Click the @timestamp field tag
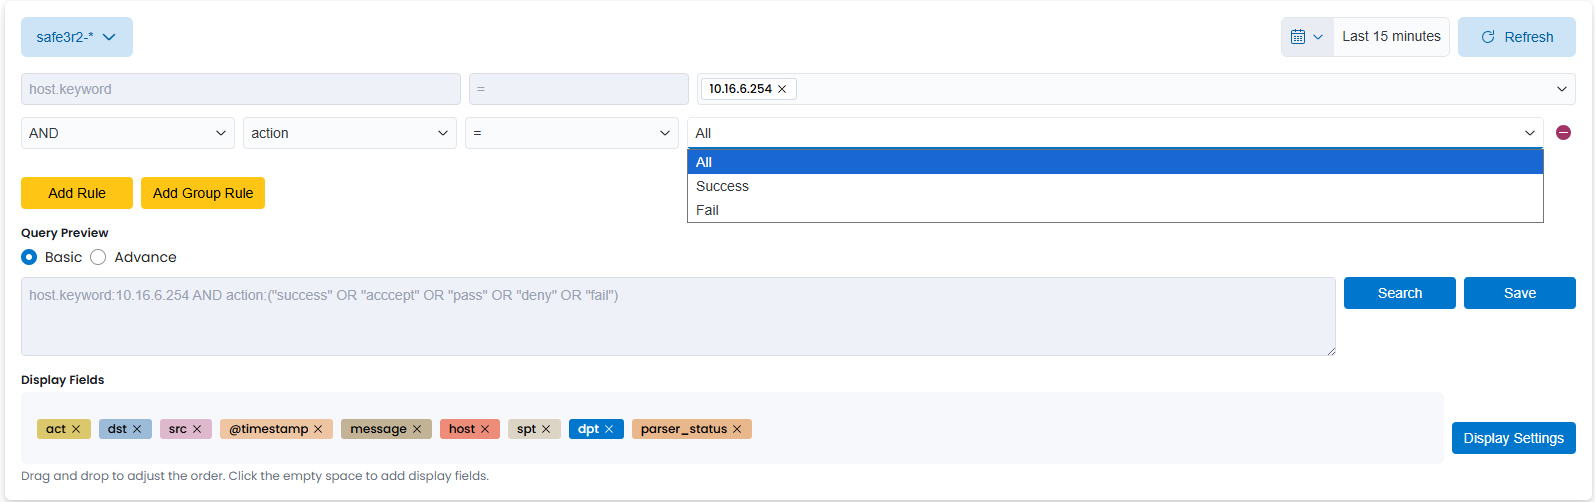The height and width of the screenshot is (502, 1595). pyautogui.click(x=276, y=429)
